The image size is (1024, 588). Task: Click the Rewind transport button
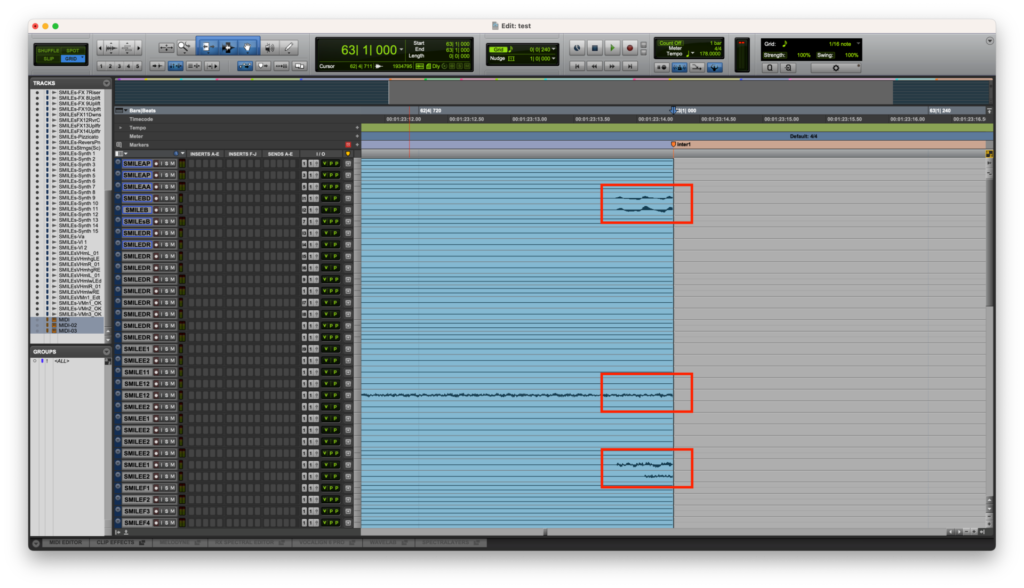click(594, 66)
